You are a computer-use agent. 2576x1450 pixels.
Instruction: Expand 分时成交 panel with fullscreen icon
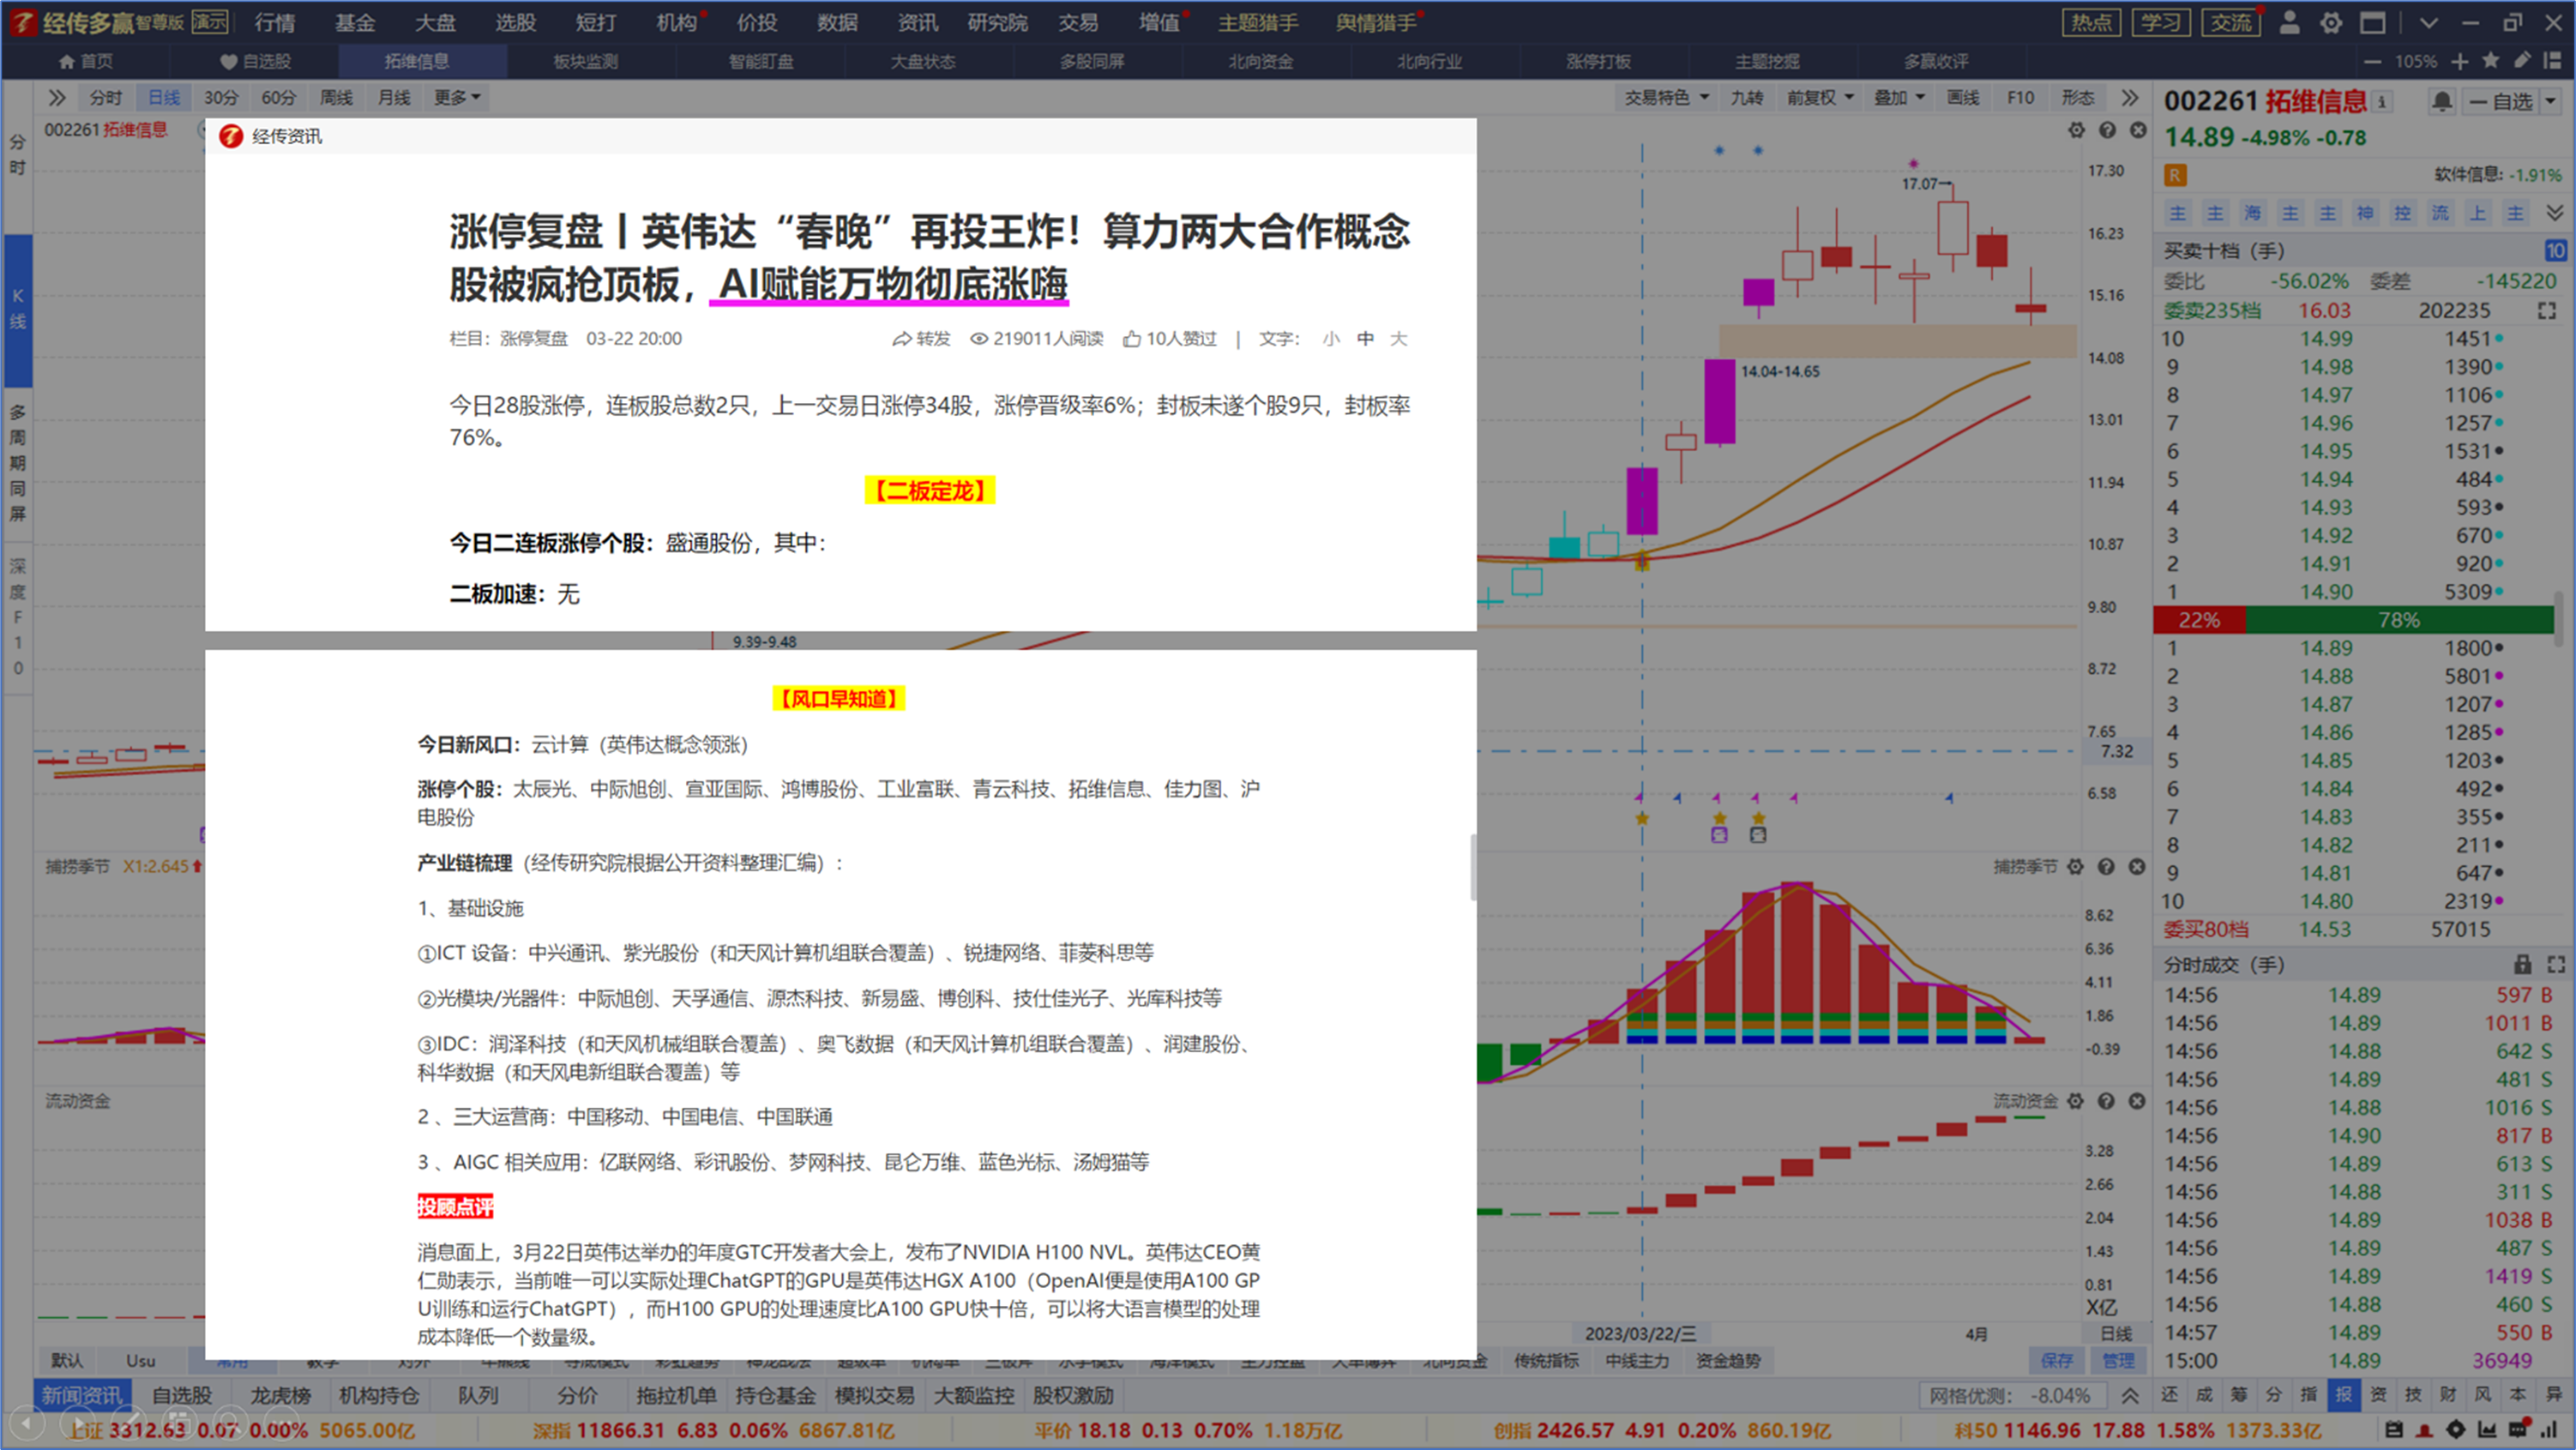pyautogui.click(x=2556, y=964)
